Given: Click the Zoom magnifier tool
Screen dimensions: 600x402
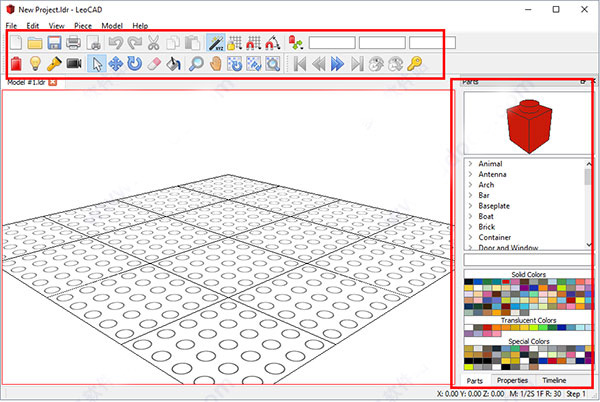Looking at the screenshot, I should (195, 64).
